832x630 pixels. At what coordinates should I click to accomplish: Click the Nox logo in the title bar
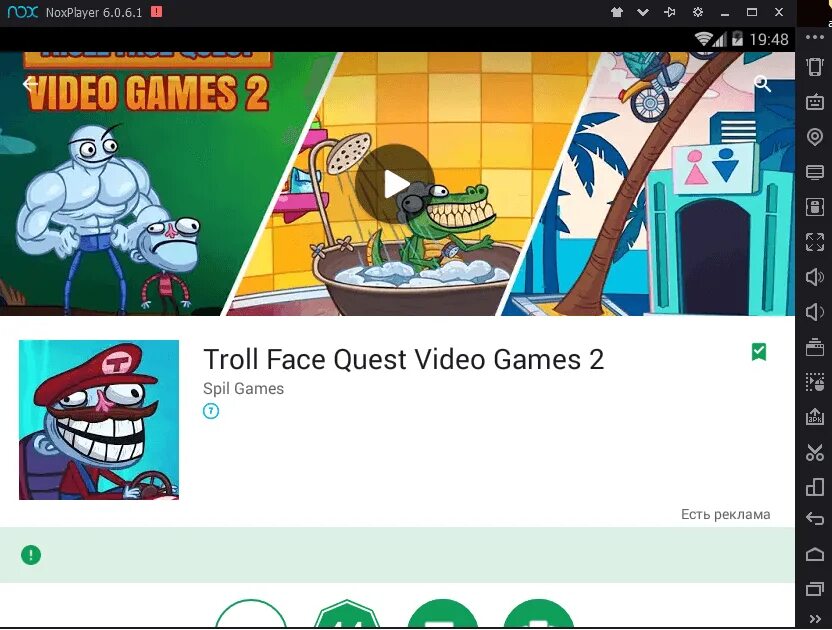22,12
